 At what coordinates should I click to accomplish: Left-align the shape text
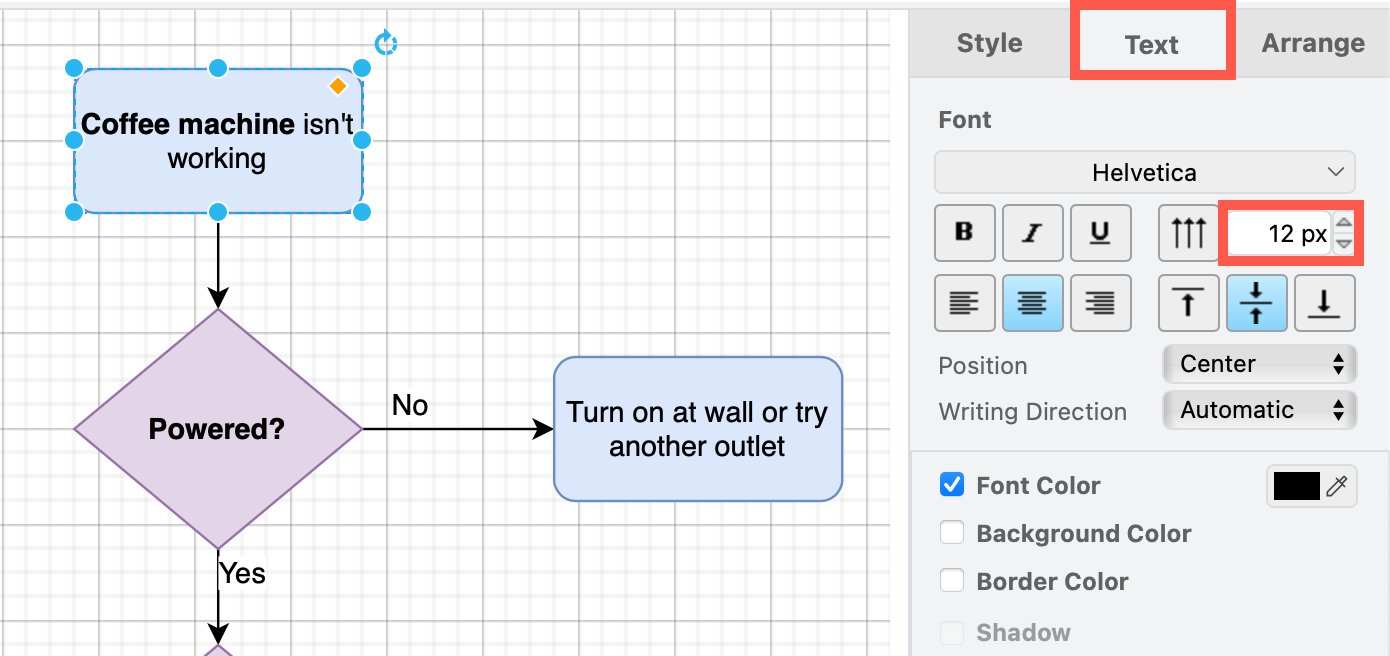tap(964, 303)
